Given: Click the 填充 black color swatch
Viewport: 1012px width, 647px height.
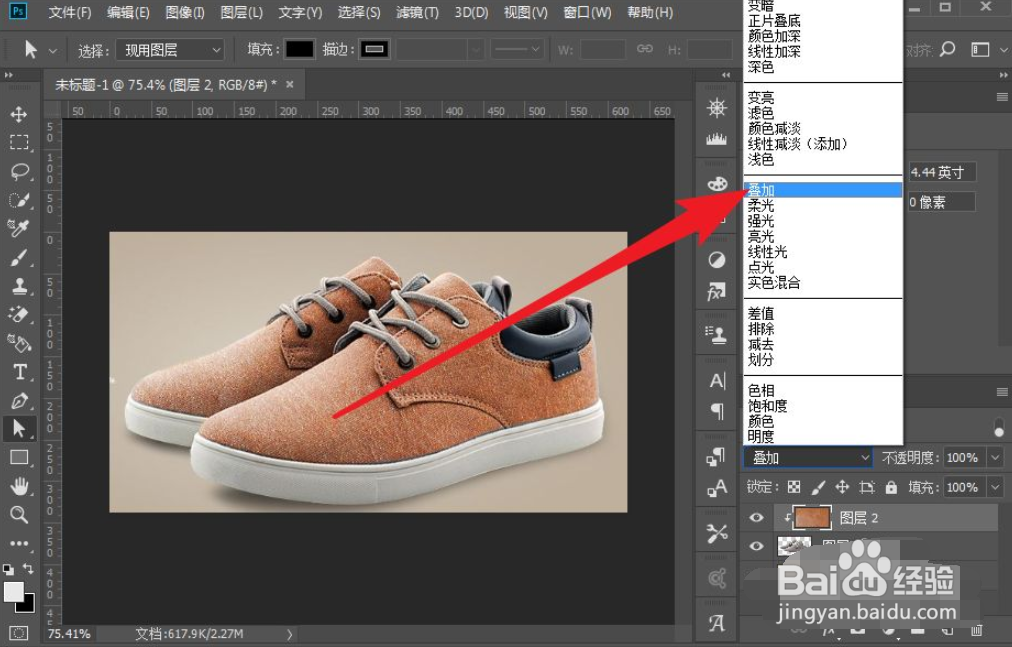Looking at the screenshot, I should click(x=299, y=49).
